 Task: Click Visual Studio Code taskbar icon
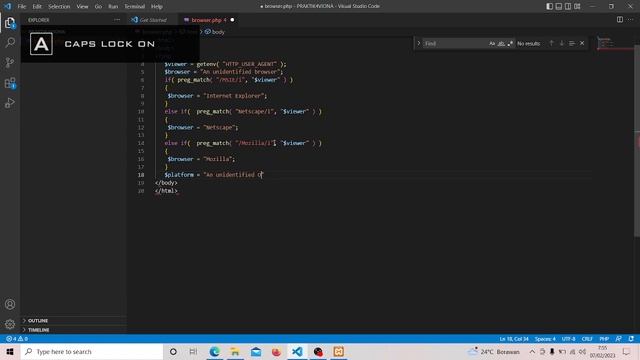coord(297,351)
